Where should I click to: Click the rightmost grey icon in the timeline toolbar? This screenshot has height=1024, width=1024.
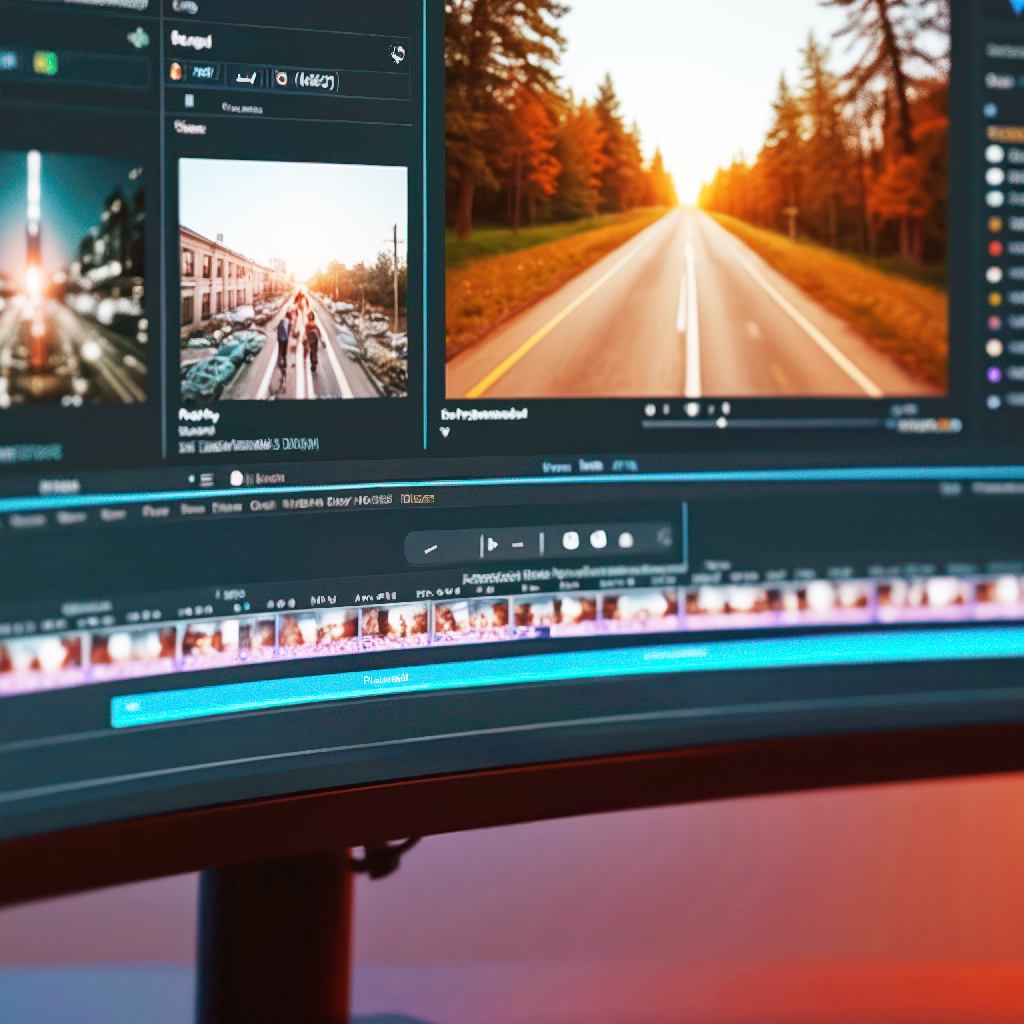click(x=663, y=538)
